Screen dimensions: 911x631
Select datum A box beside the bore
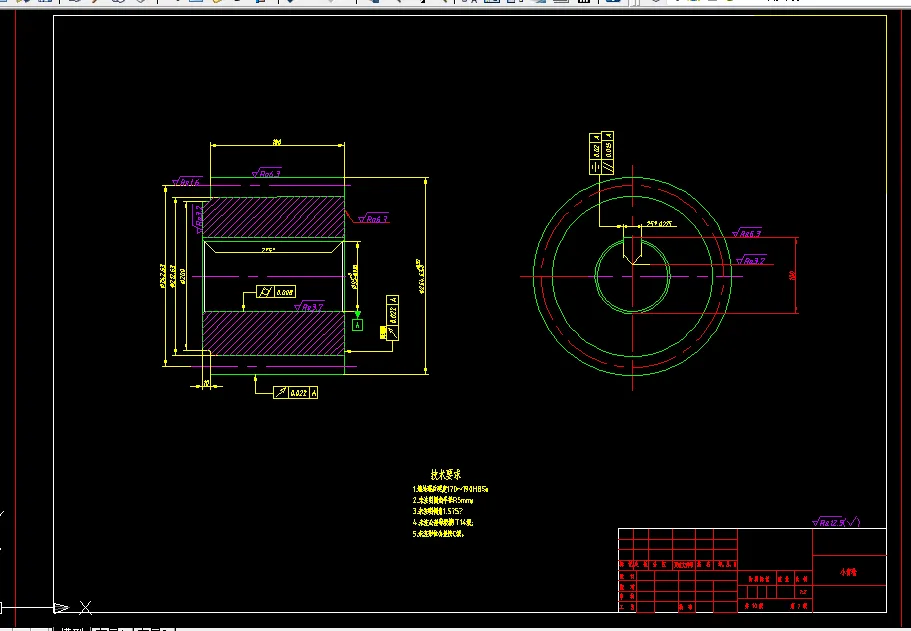(x=357, y=325)
